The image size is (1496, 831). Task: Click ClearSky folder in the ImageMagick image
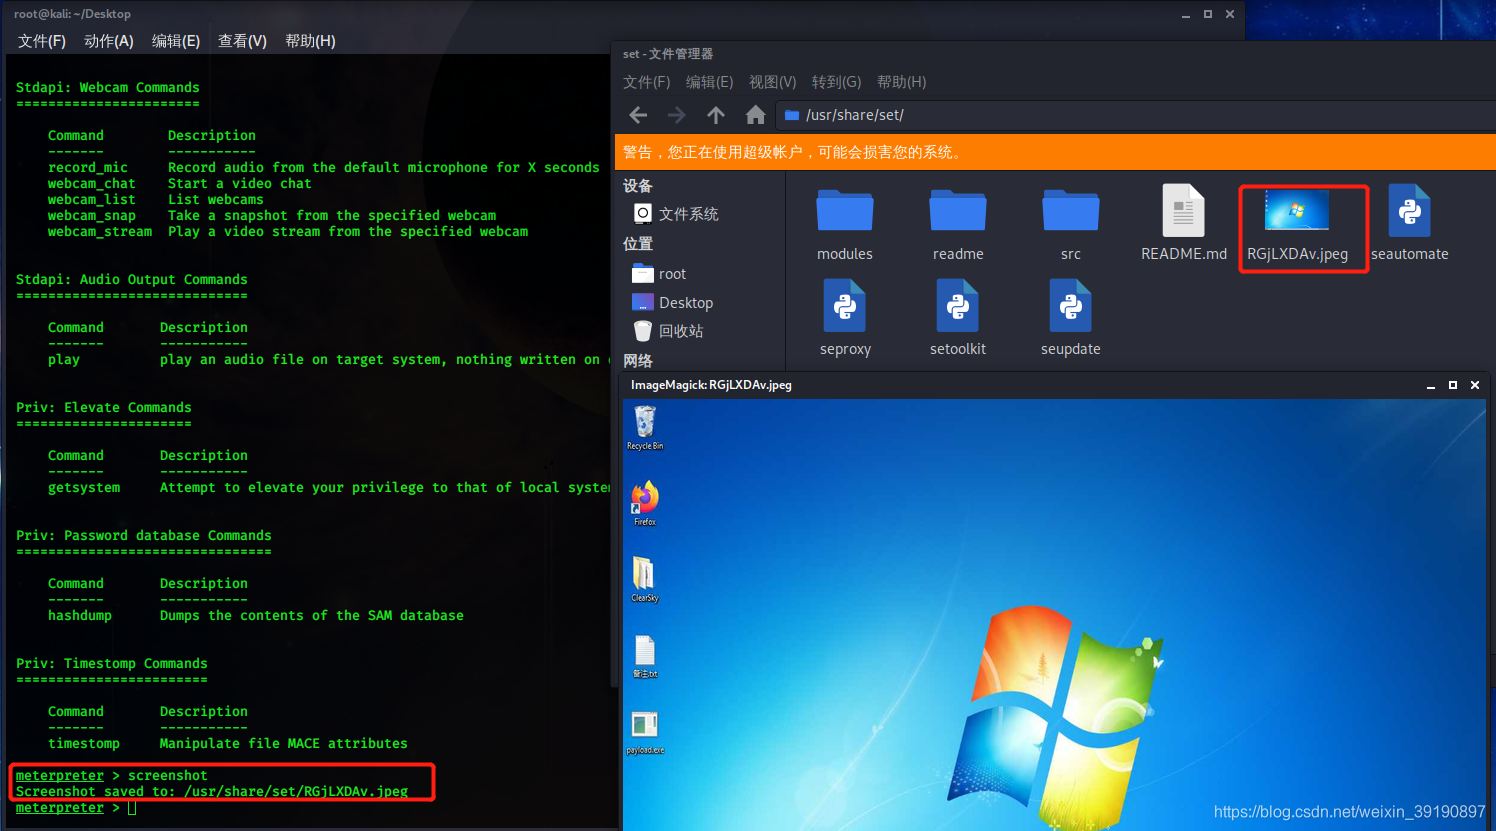(x=645, y=579)
